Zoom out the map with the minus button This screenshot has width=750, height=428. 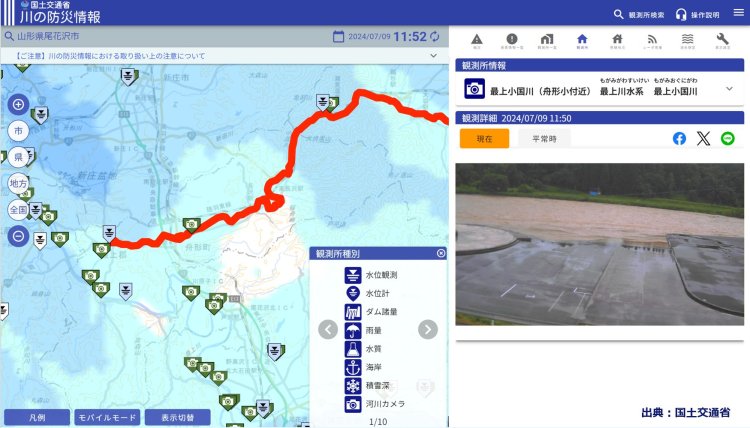click(18, 236)
